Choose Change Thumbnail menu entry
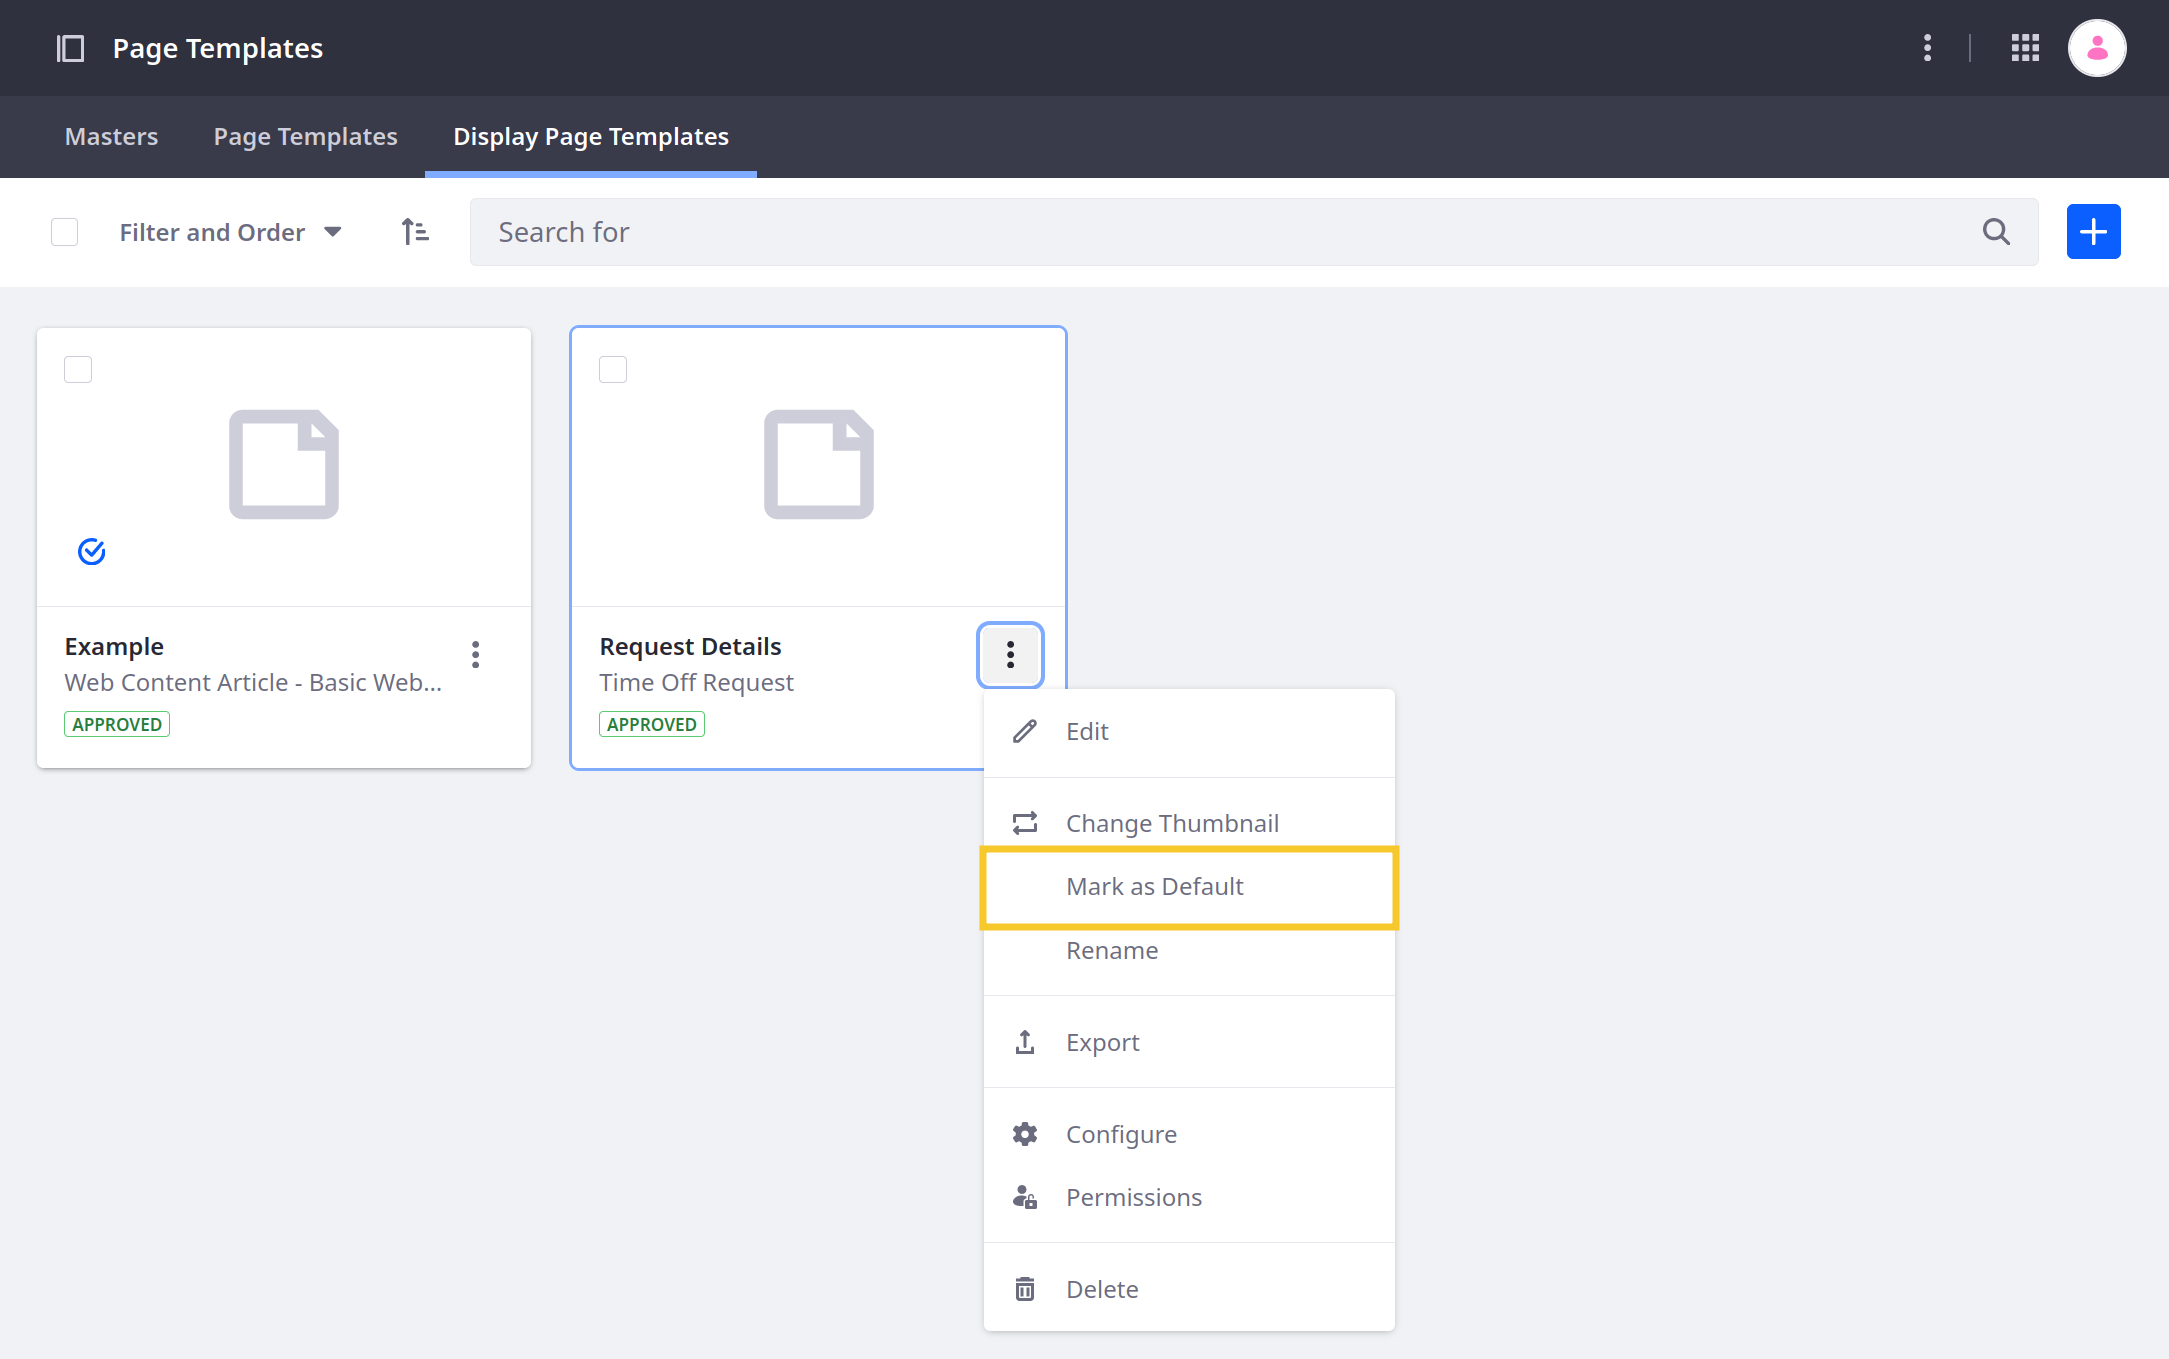Image resolution: width=2169 pixels, height=1359 pixels. [1189, 823]
